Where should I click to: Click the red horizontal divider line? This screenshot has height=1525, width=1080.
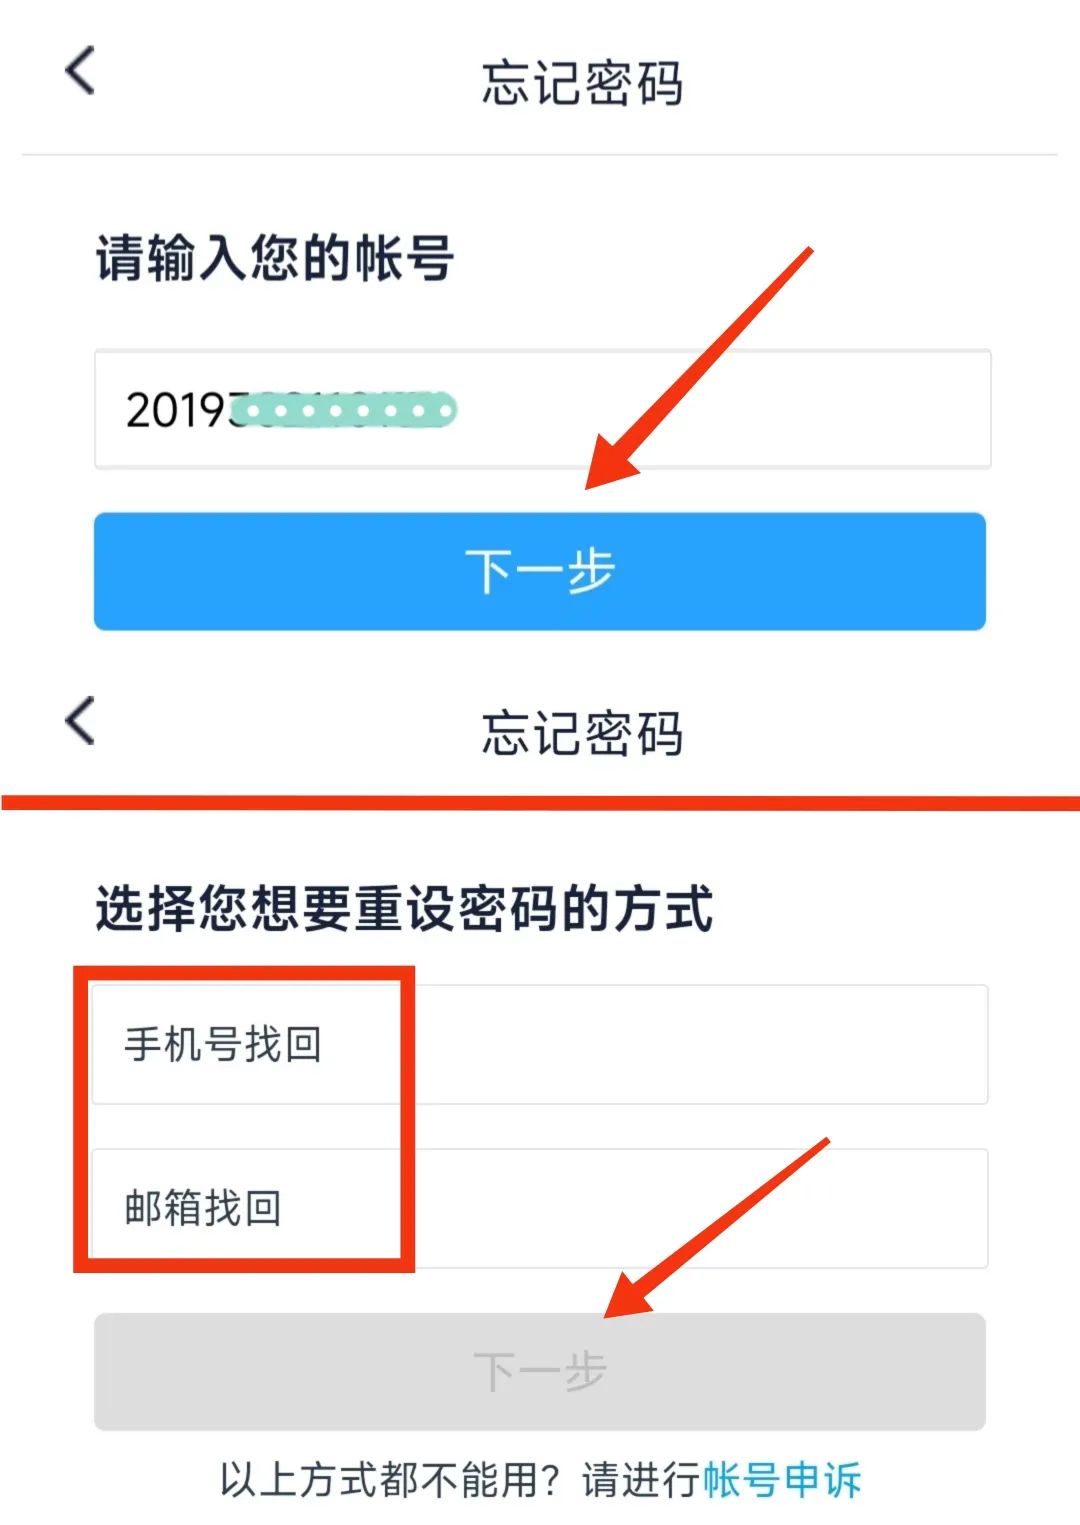point(540,803)
